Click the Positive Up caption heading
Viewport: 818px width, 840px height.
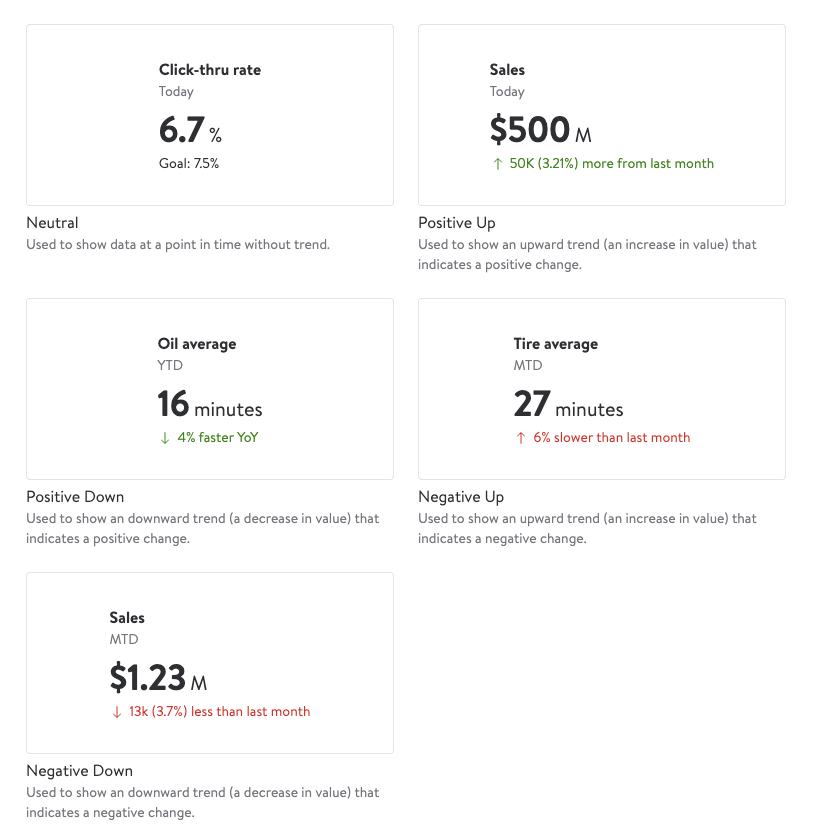[x=457, y=223]
